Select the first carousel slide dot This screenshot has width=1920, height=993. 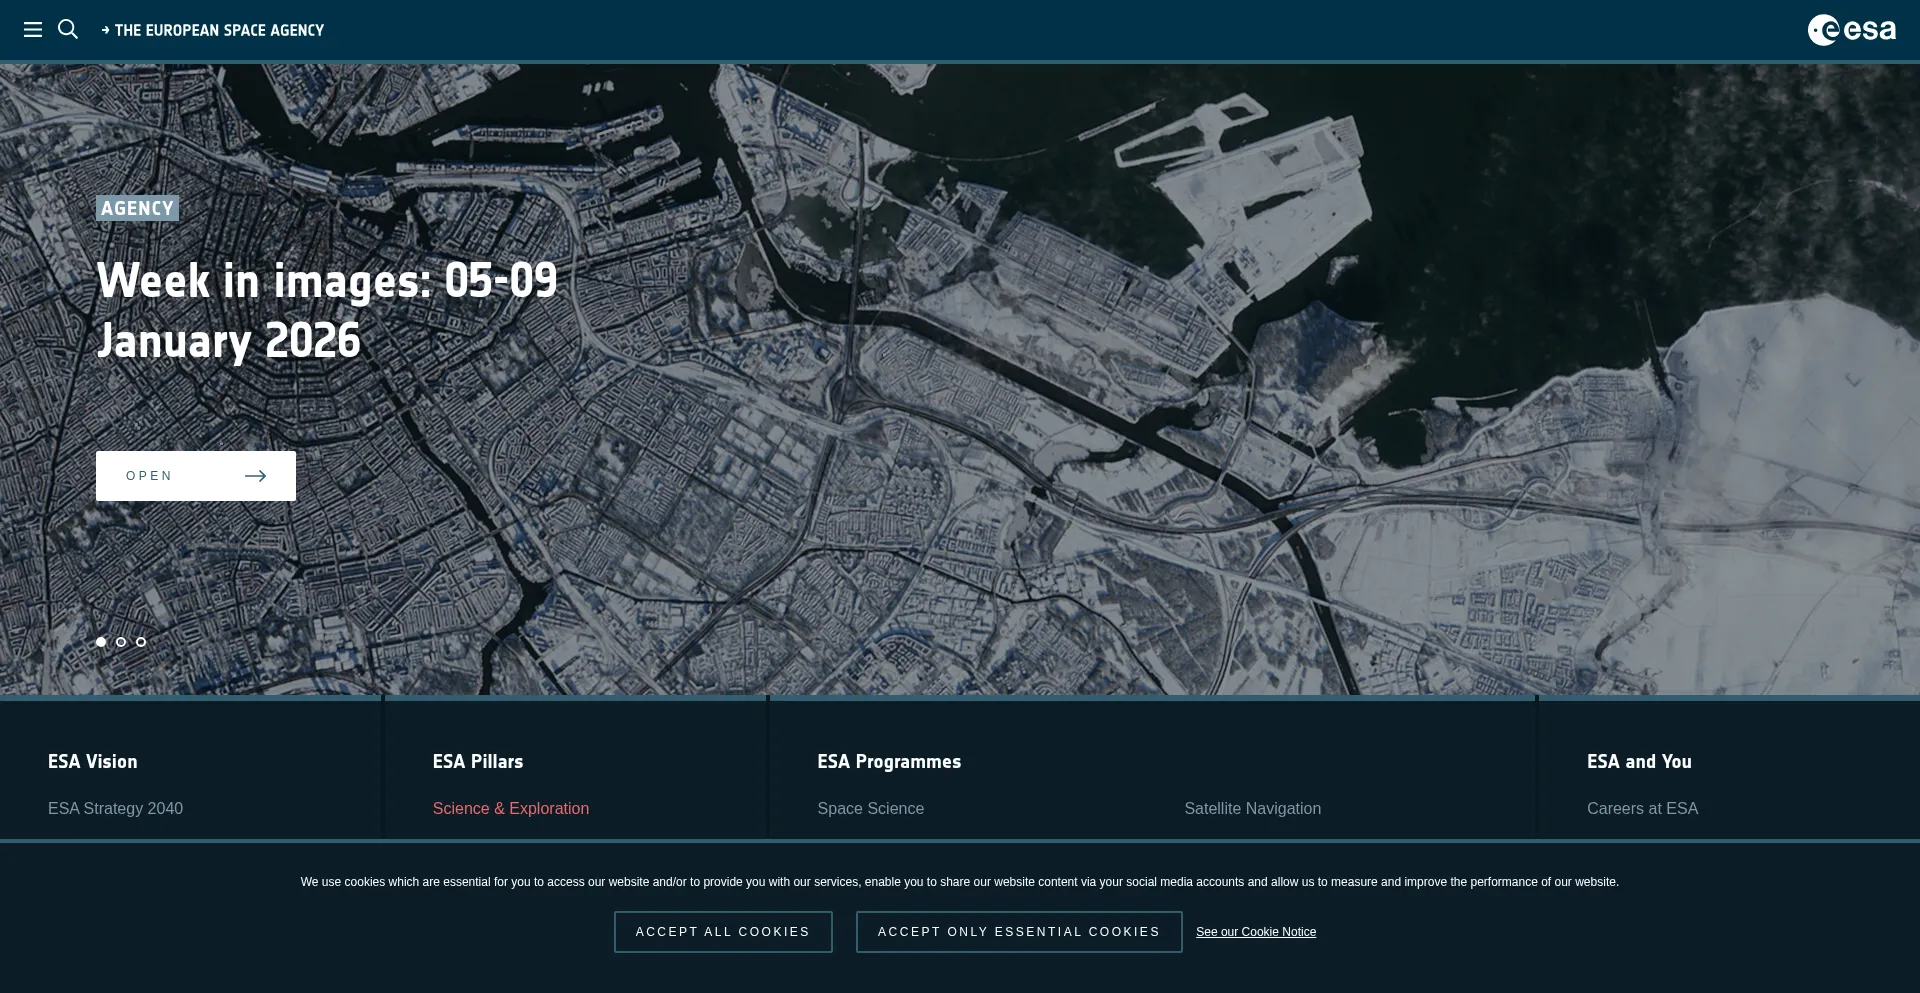pos(101,642)
